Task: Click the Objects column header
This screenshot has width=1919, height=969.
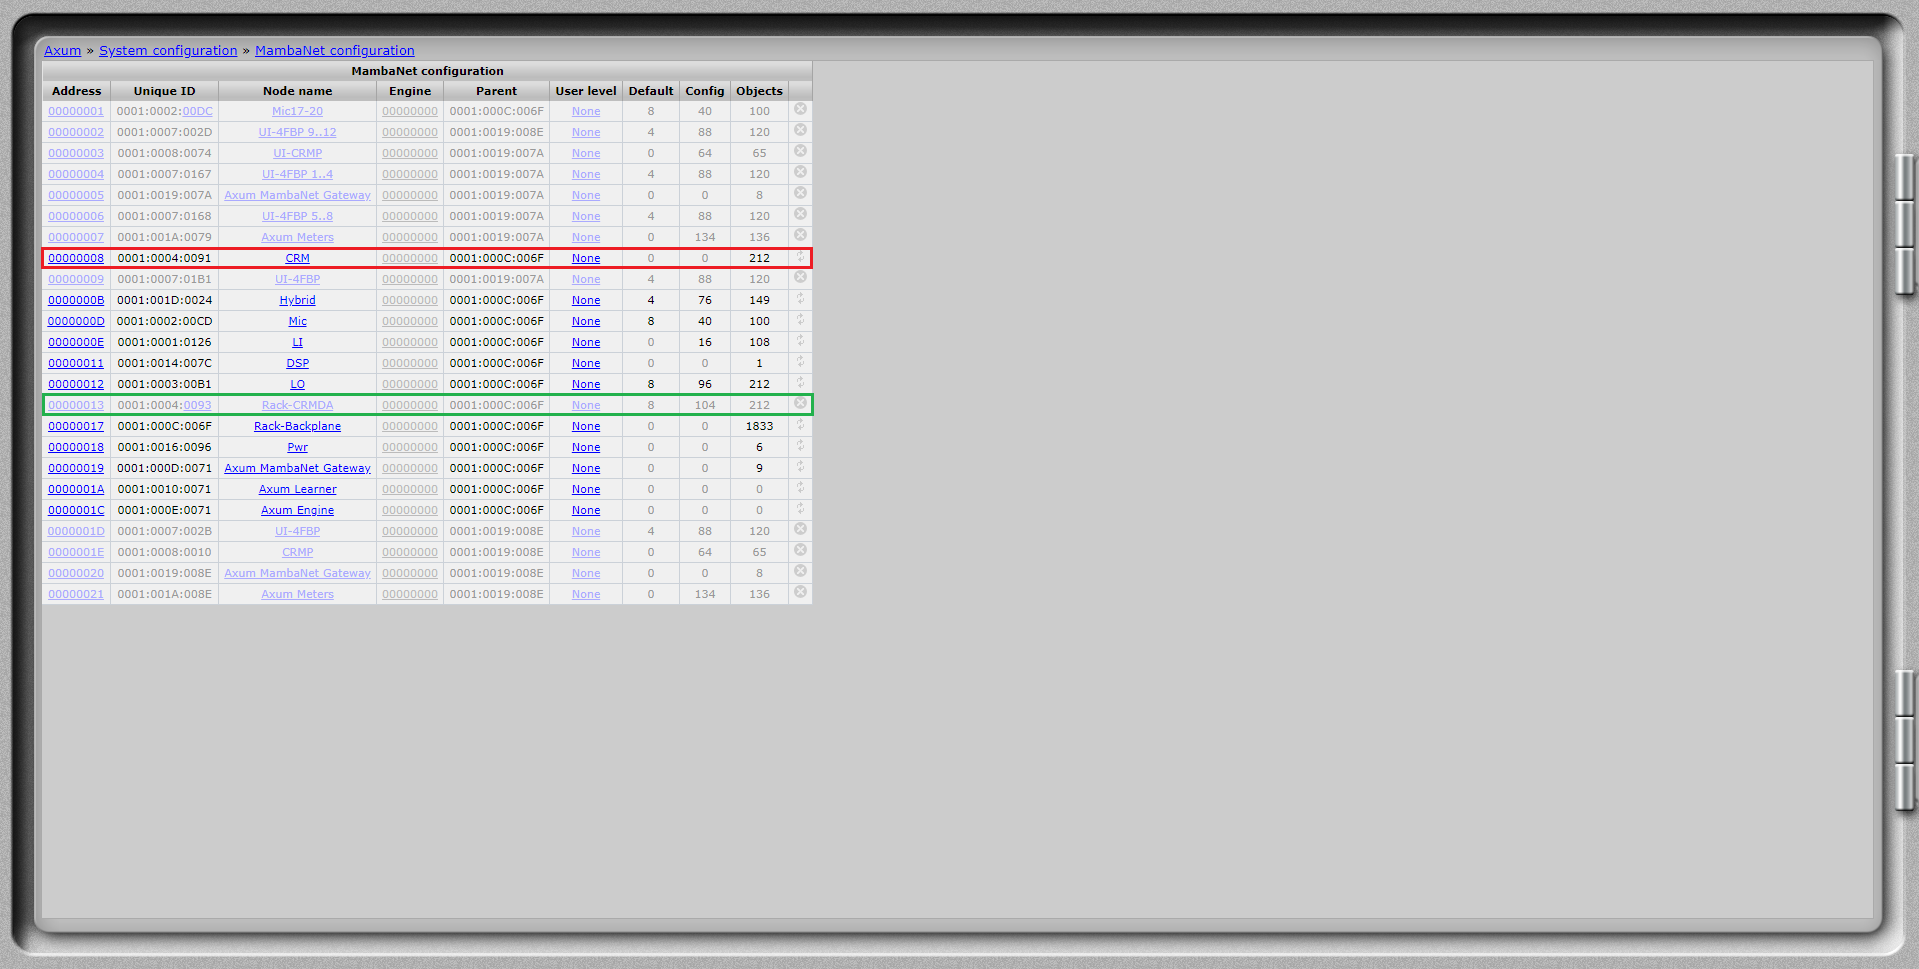Action: [x=759, y=91]
